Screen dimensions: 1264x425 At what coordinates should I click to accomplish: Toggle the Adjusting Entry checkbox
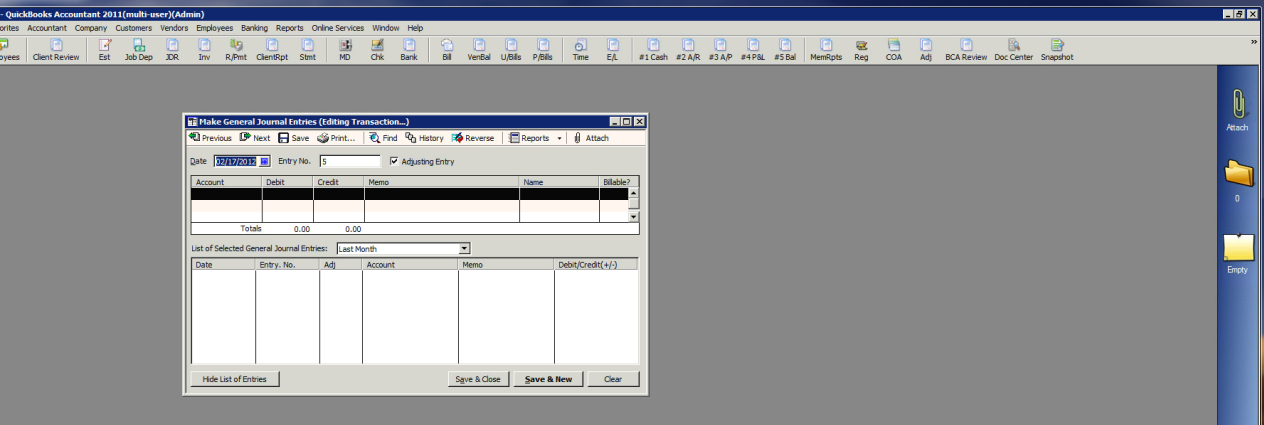pos(394,161)
